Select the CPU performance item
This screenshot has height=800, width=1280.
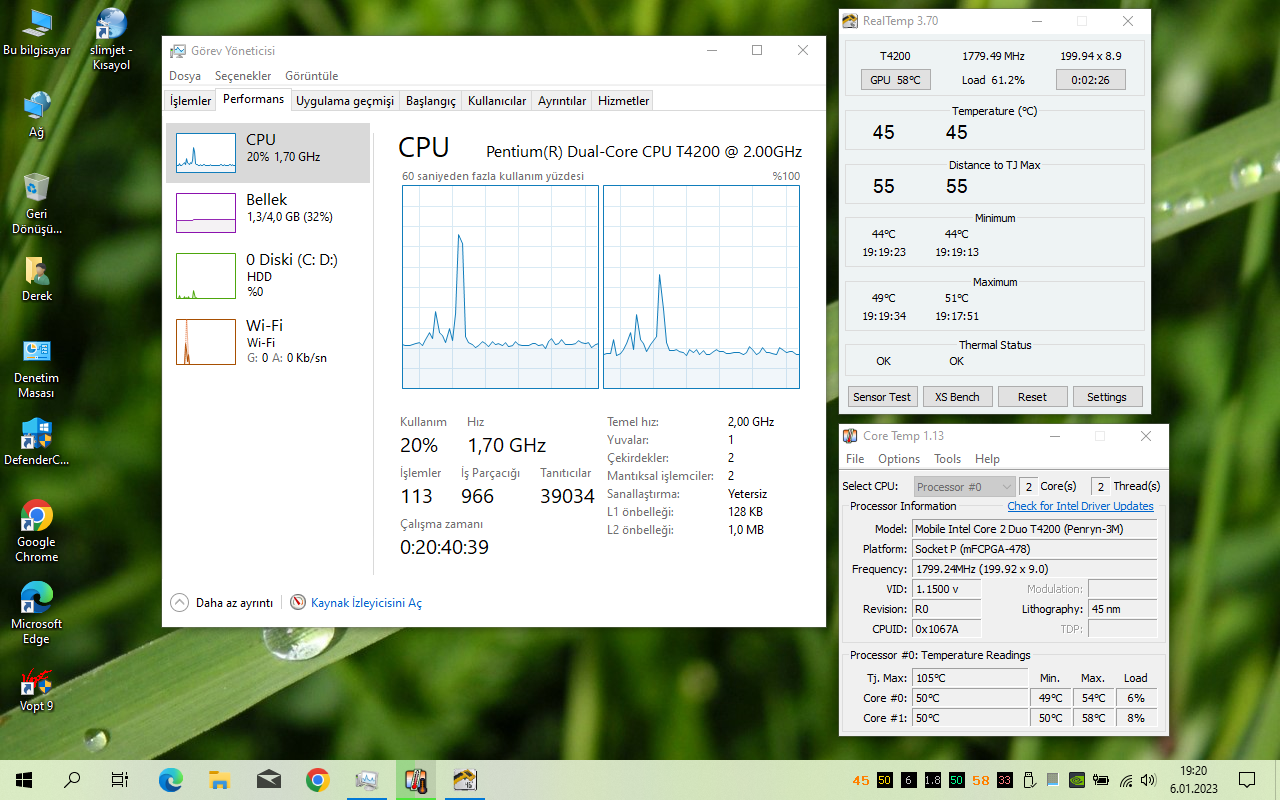pyautogui.click(x=268, y=153)
